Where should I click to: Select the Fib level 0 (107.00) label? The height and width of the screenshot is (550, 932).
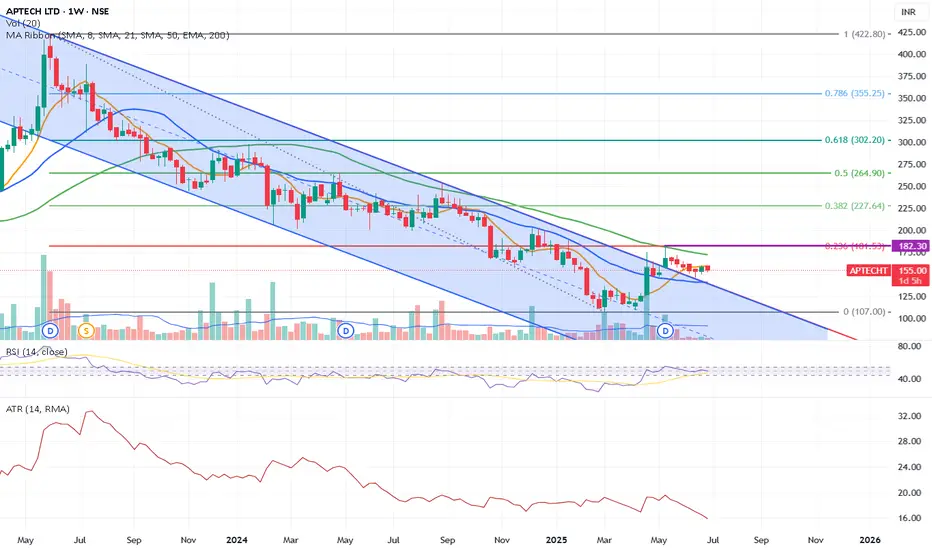(864, 312)
